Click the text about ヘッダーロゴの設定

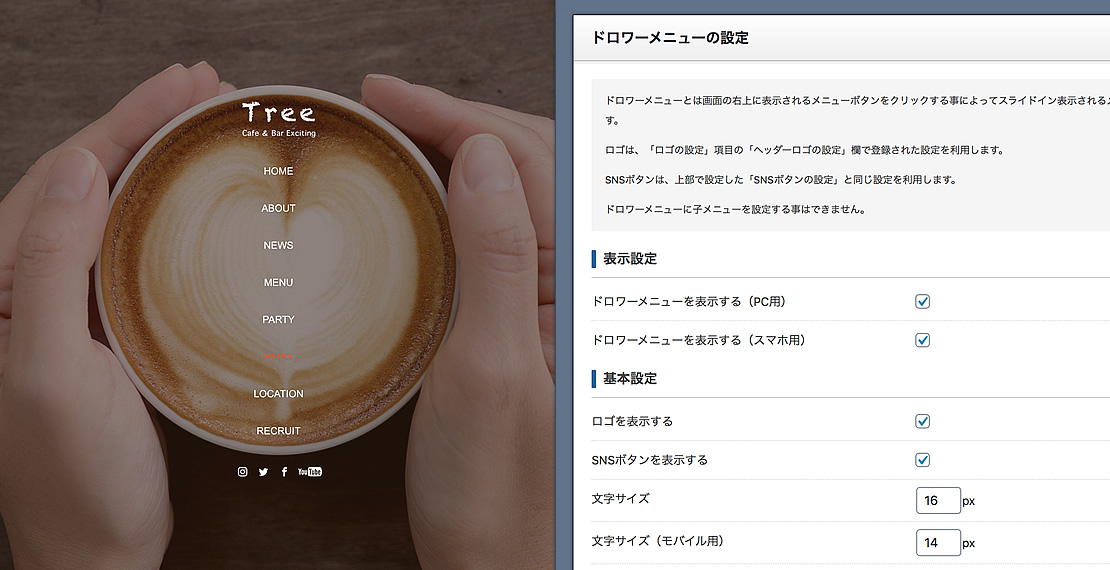805,150
